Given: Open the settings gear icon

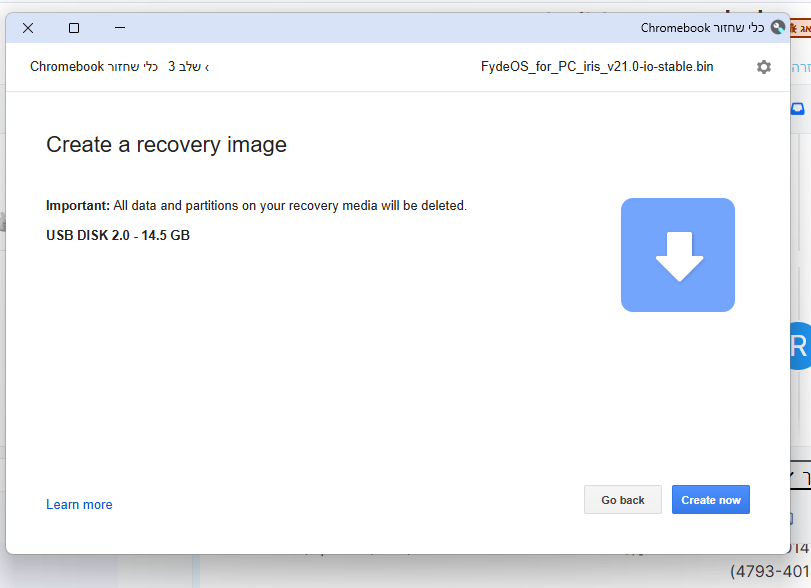Looking at the screenshot, I should pyautogui.click(x=764, y=67).
